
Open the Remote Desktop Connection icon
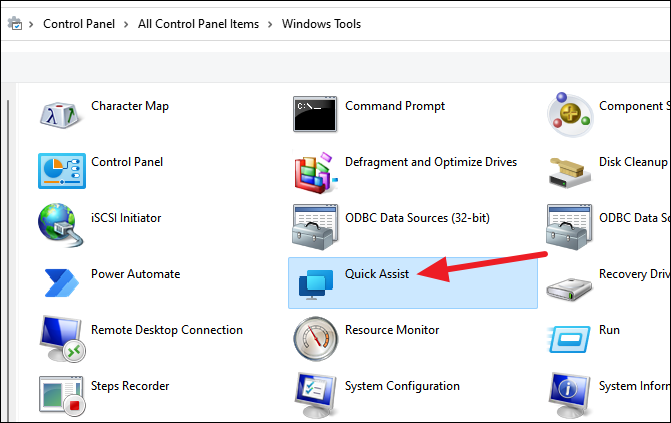tap(62, 339)
